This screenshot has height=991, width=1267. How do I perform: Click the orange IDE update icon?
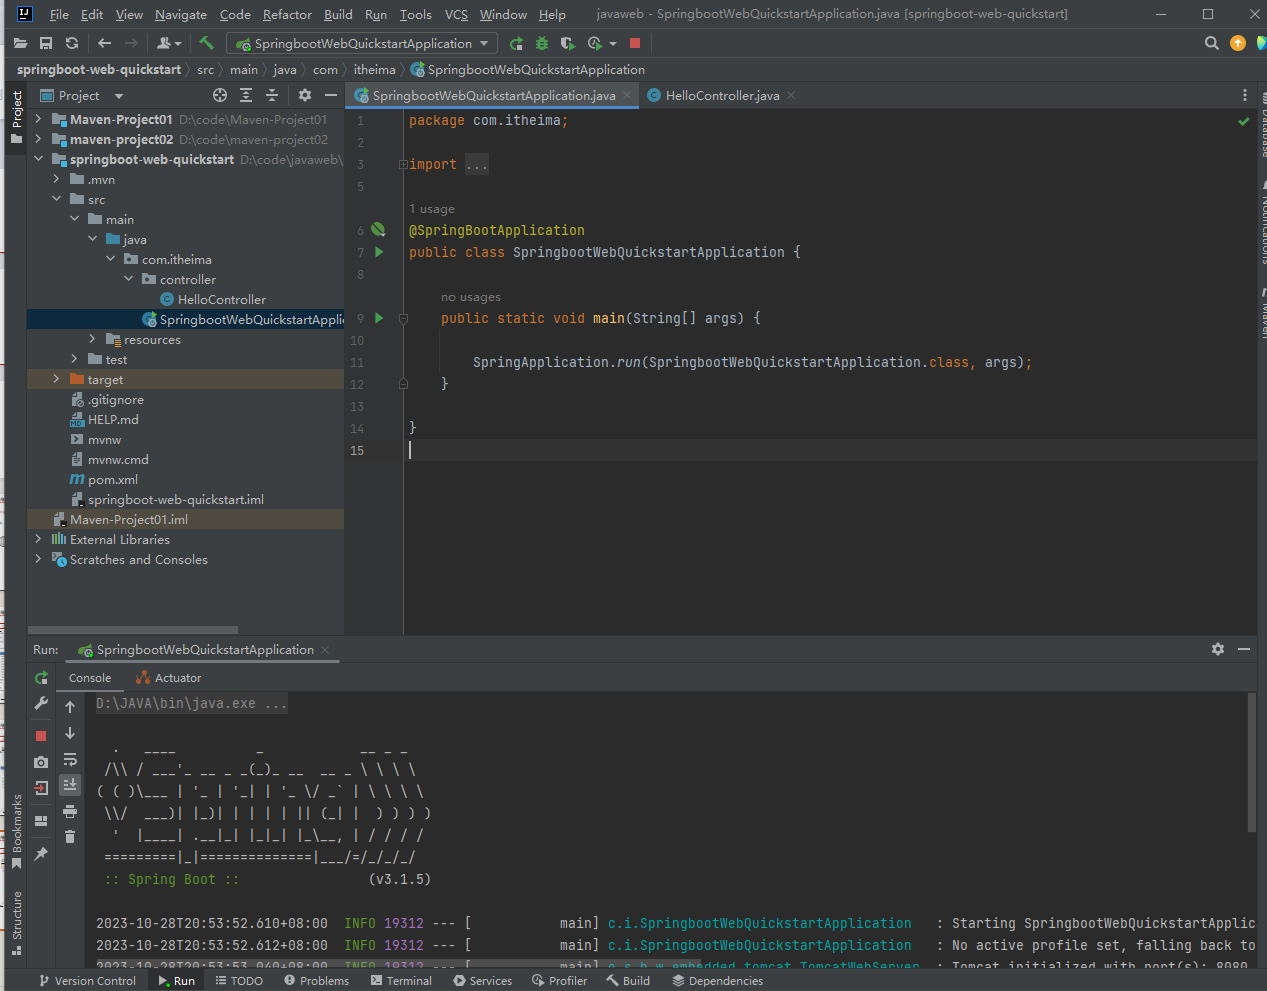click(x=1238, y=43)
